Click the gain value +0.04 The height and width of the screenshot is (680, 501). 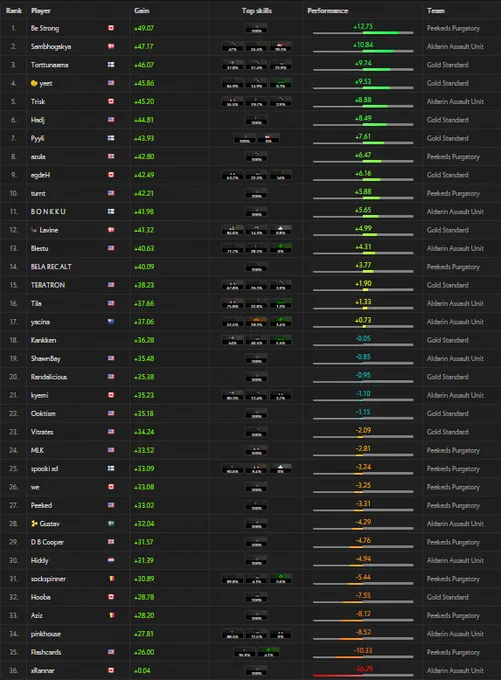(x=142, y=670)
